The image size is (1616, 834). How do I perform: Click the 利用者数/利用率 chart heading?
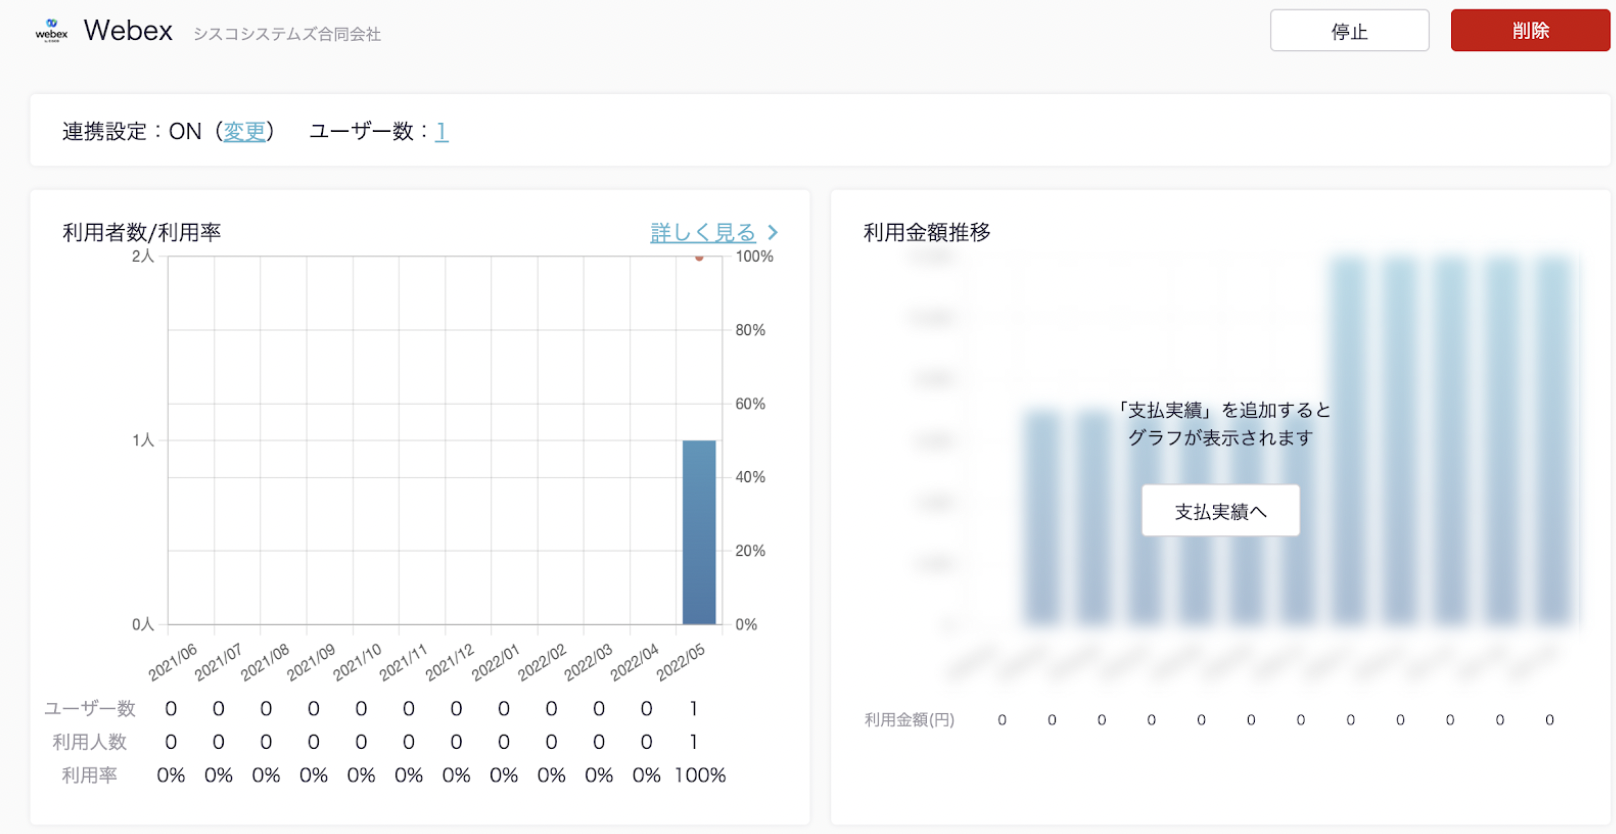(142, 232)
